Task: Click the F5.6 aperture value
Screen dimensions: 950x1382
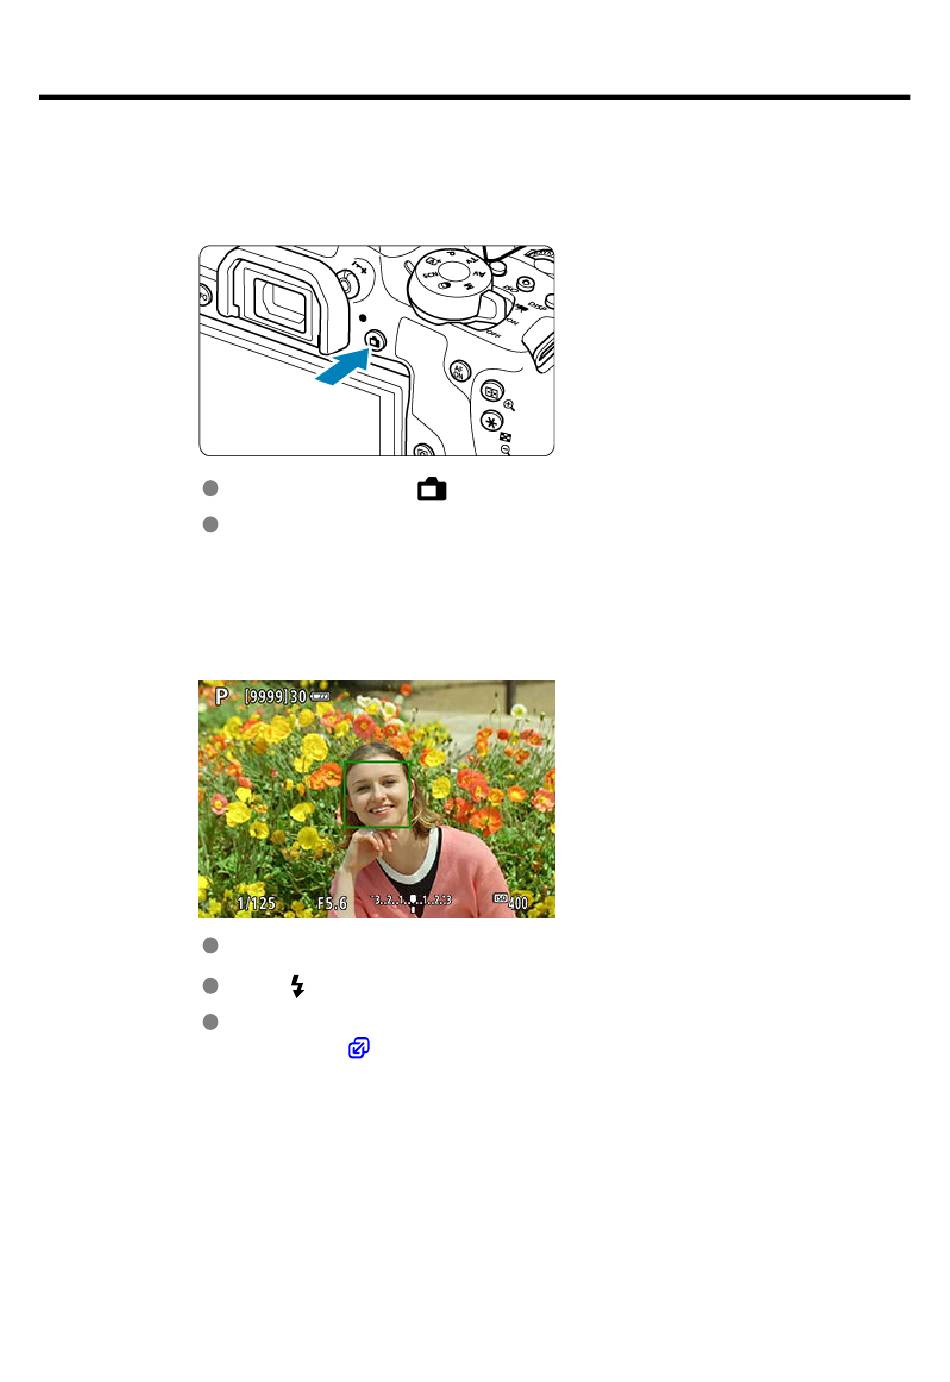Action: (x=332, y=903)
